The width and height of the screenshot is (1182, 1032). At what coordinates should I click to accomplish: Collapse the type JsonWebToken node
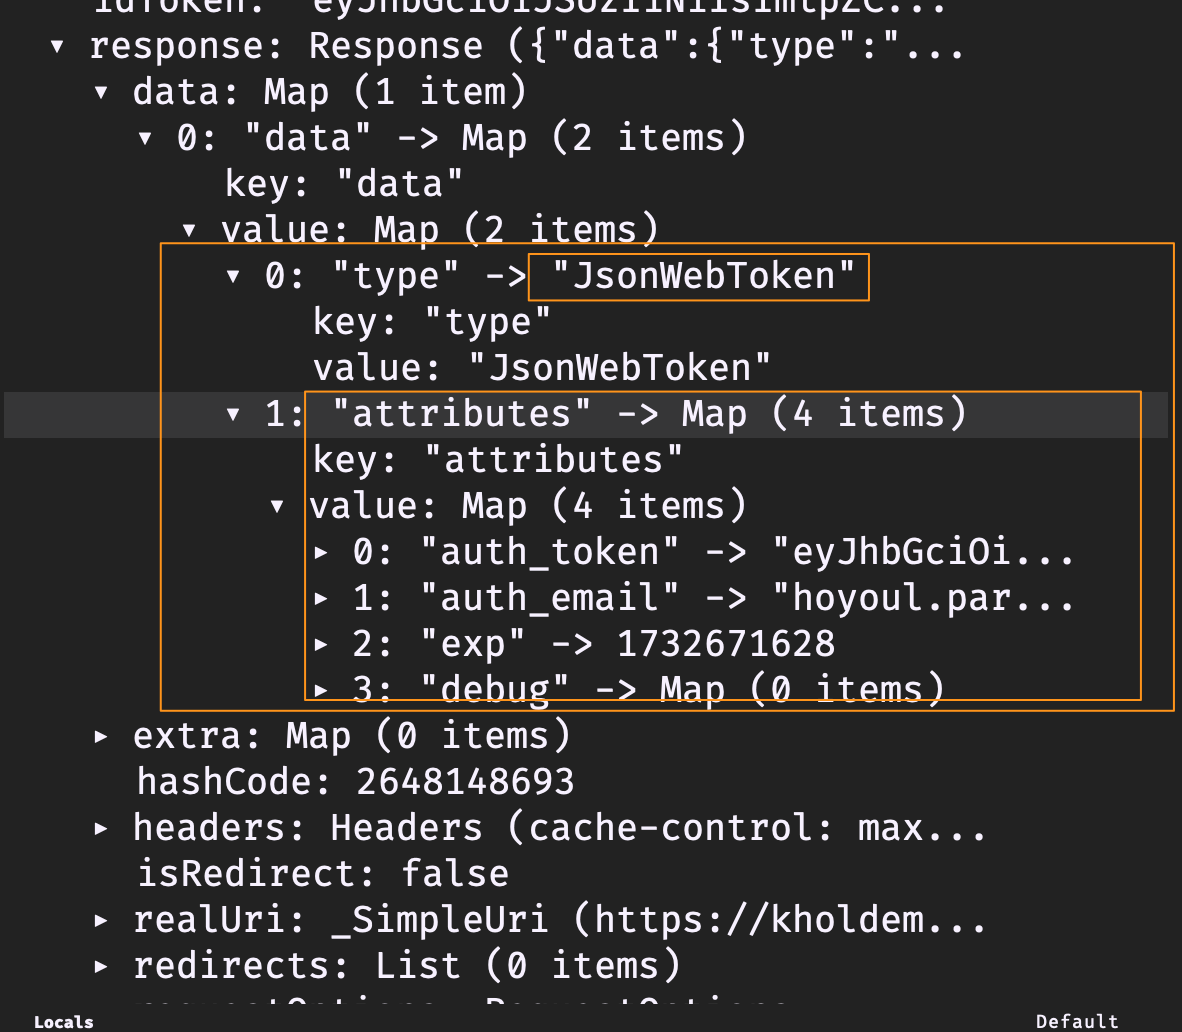pyautogui.click(x=232, y=275)
